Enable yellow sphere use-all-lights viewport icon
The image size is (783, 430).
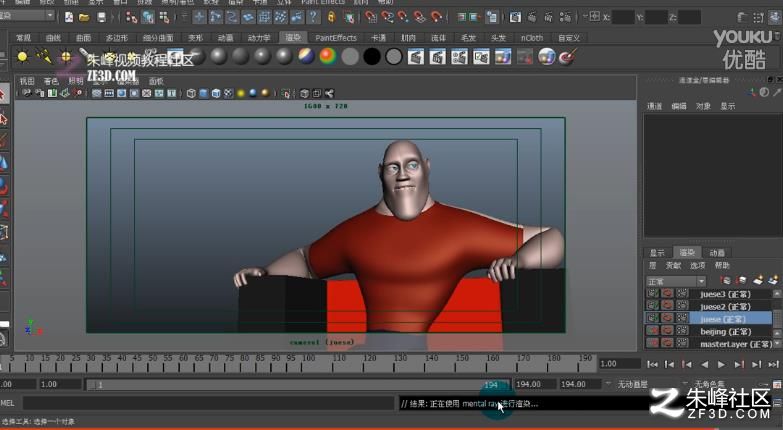tap(241, 93)
